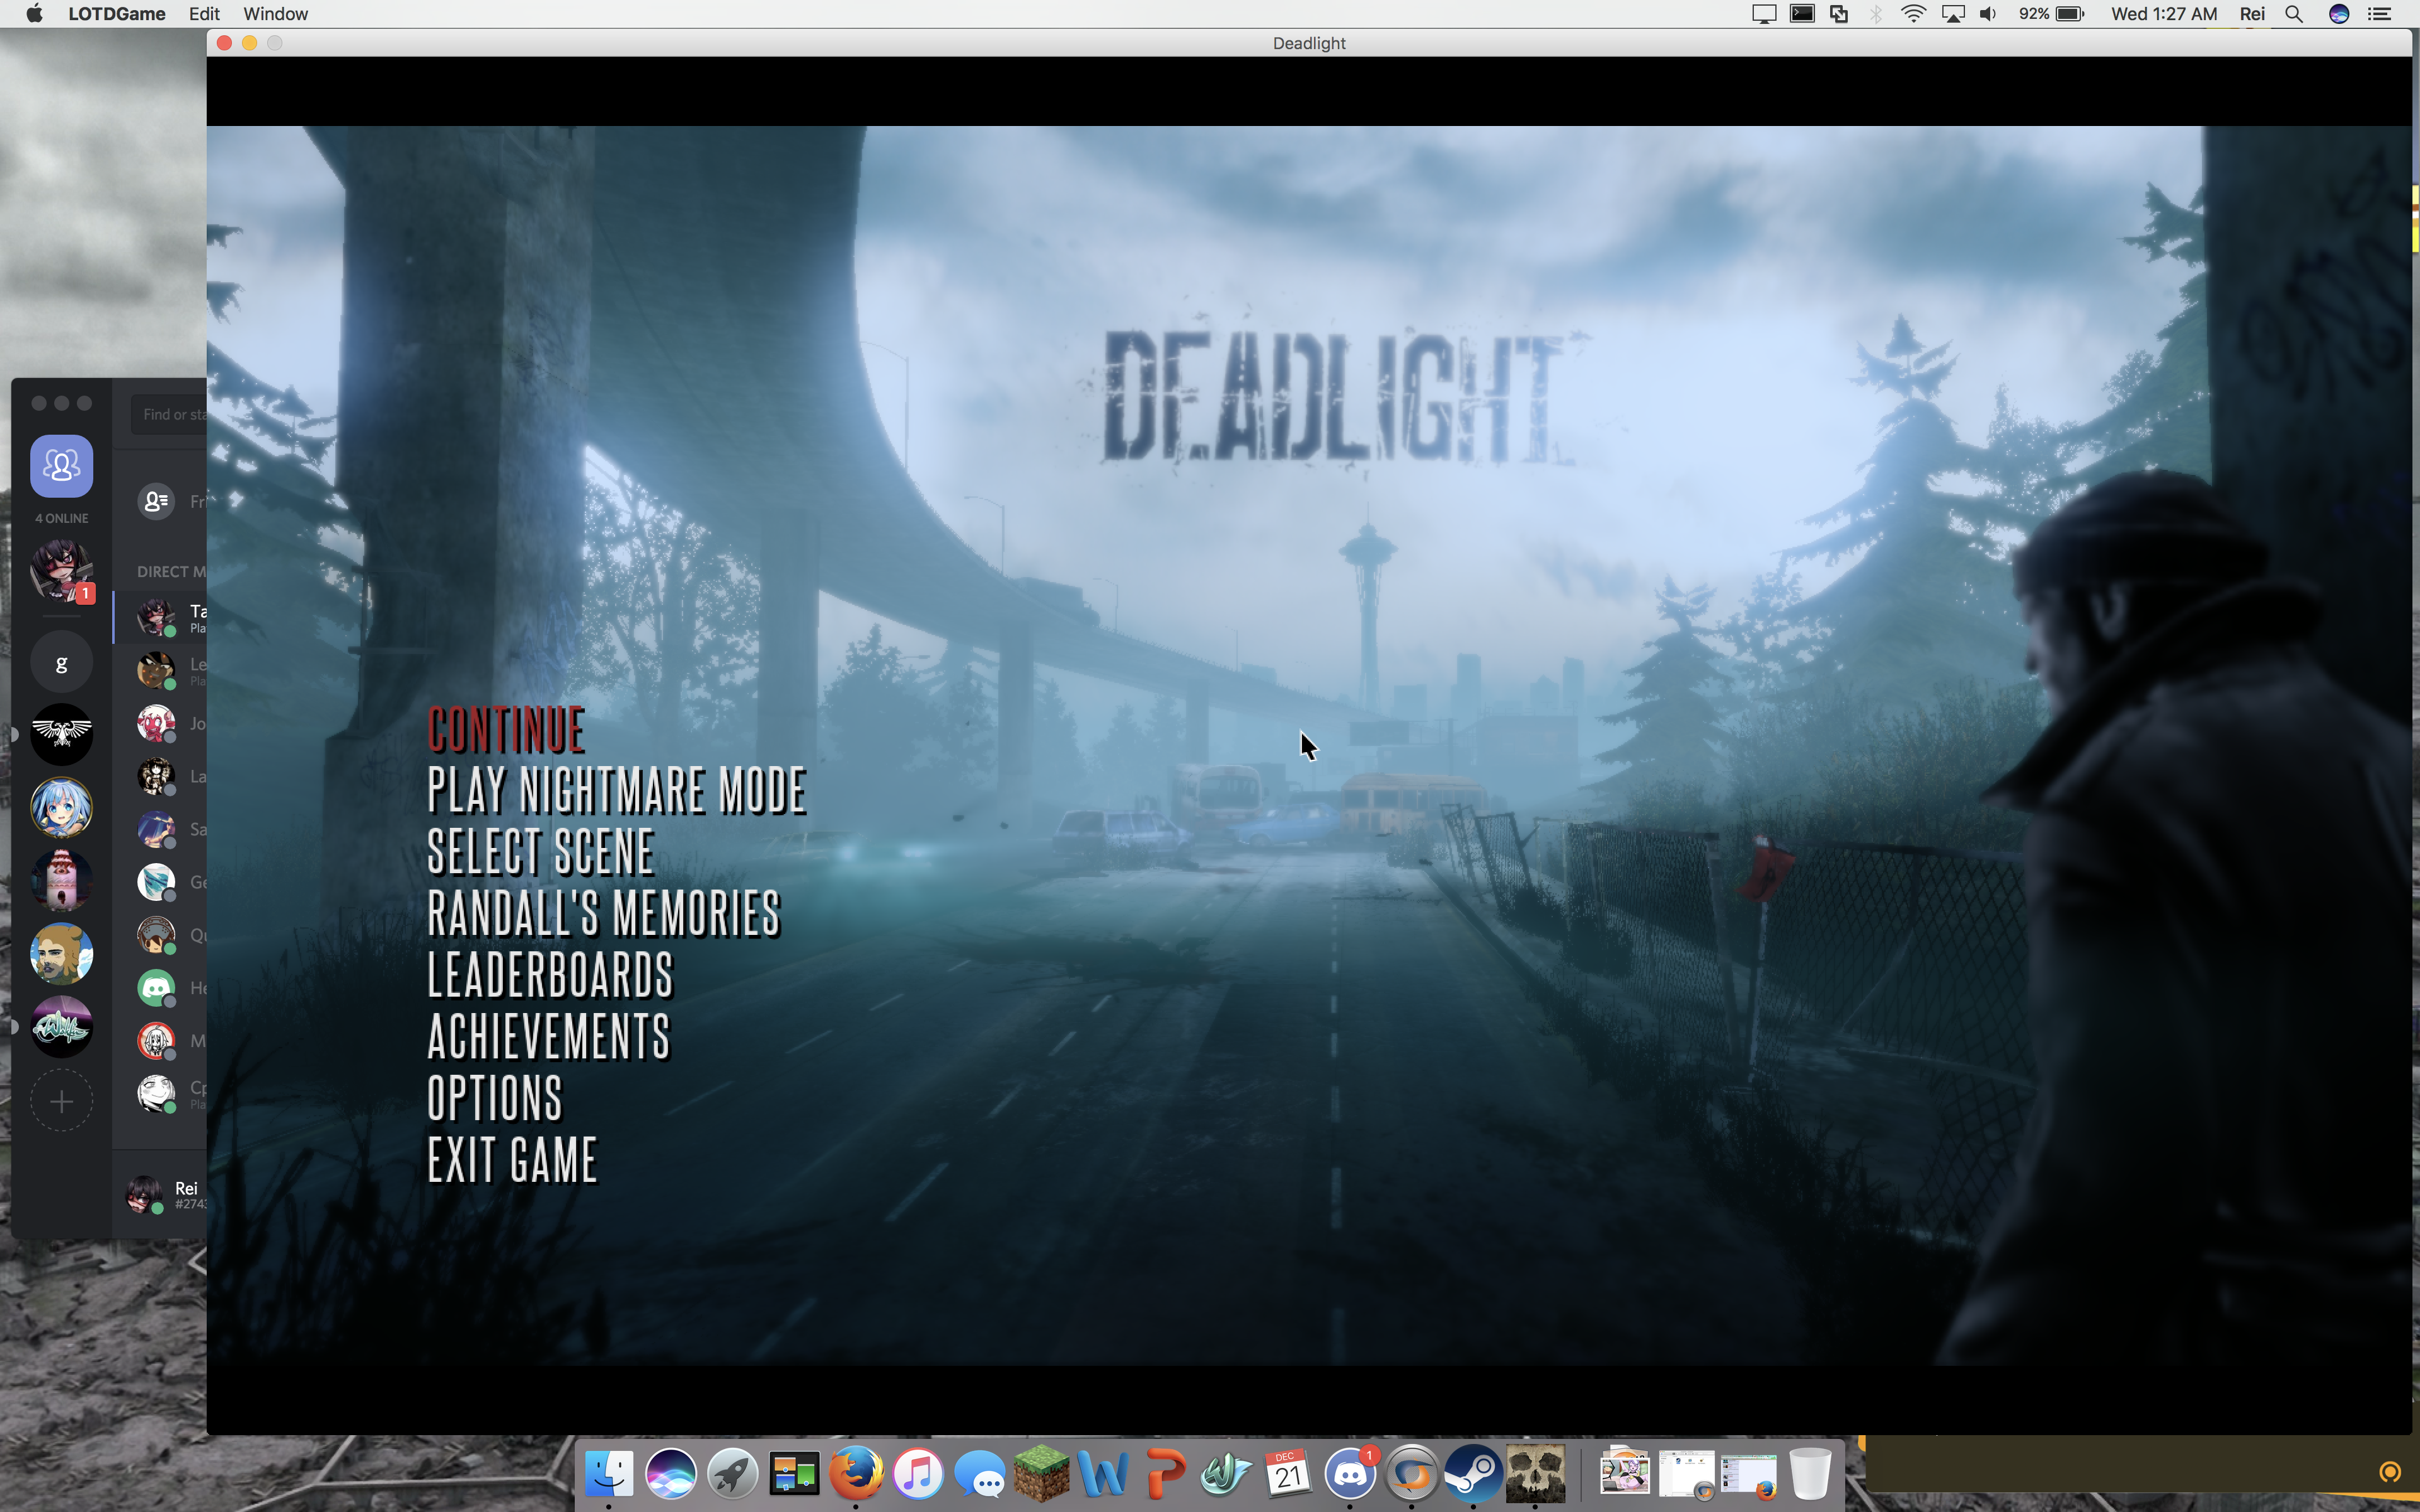Open the Edit menu in menu bar
Screen dimensions: 2420x1512
tap(204, 14)
